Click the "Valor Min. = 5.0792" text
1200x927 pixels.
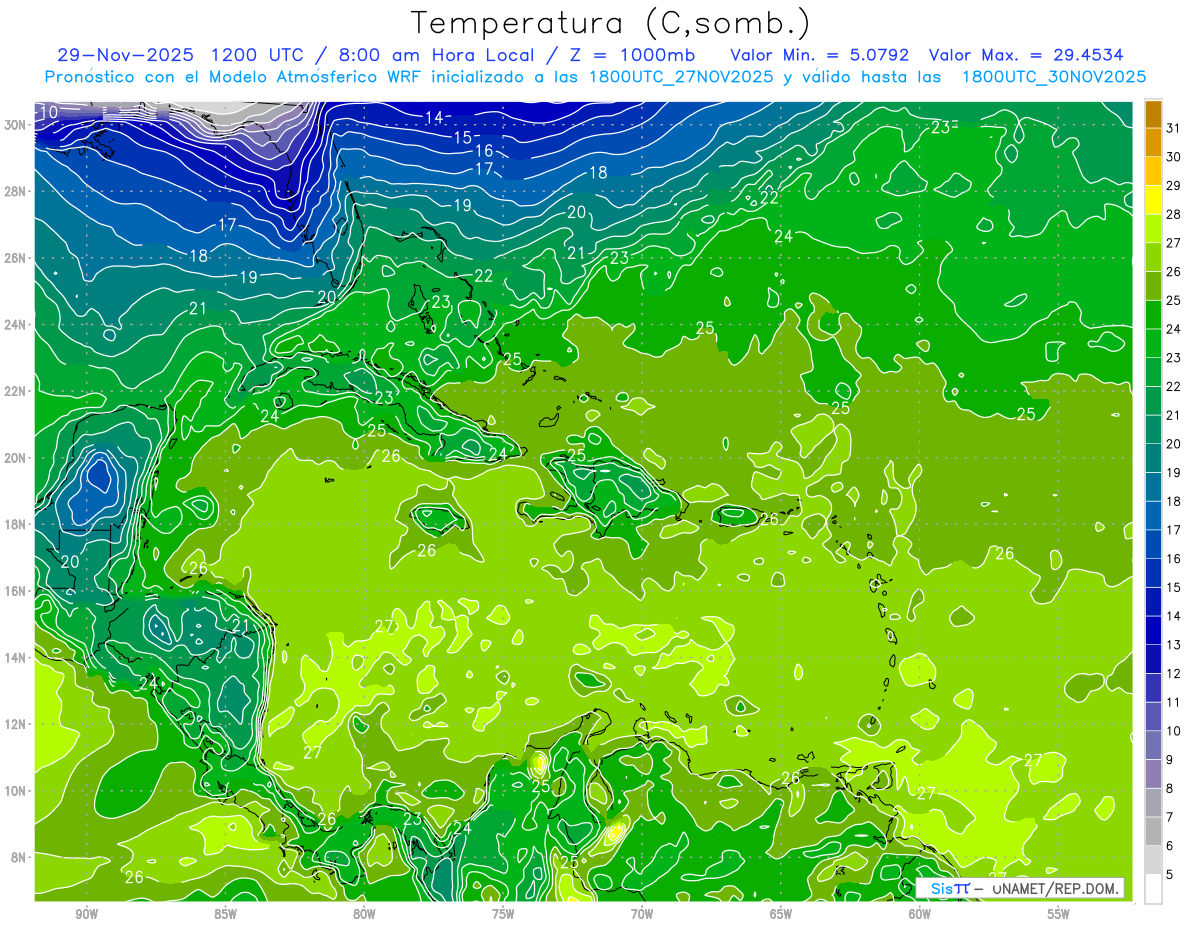(x=820, y=54)
